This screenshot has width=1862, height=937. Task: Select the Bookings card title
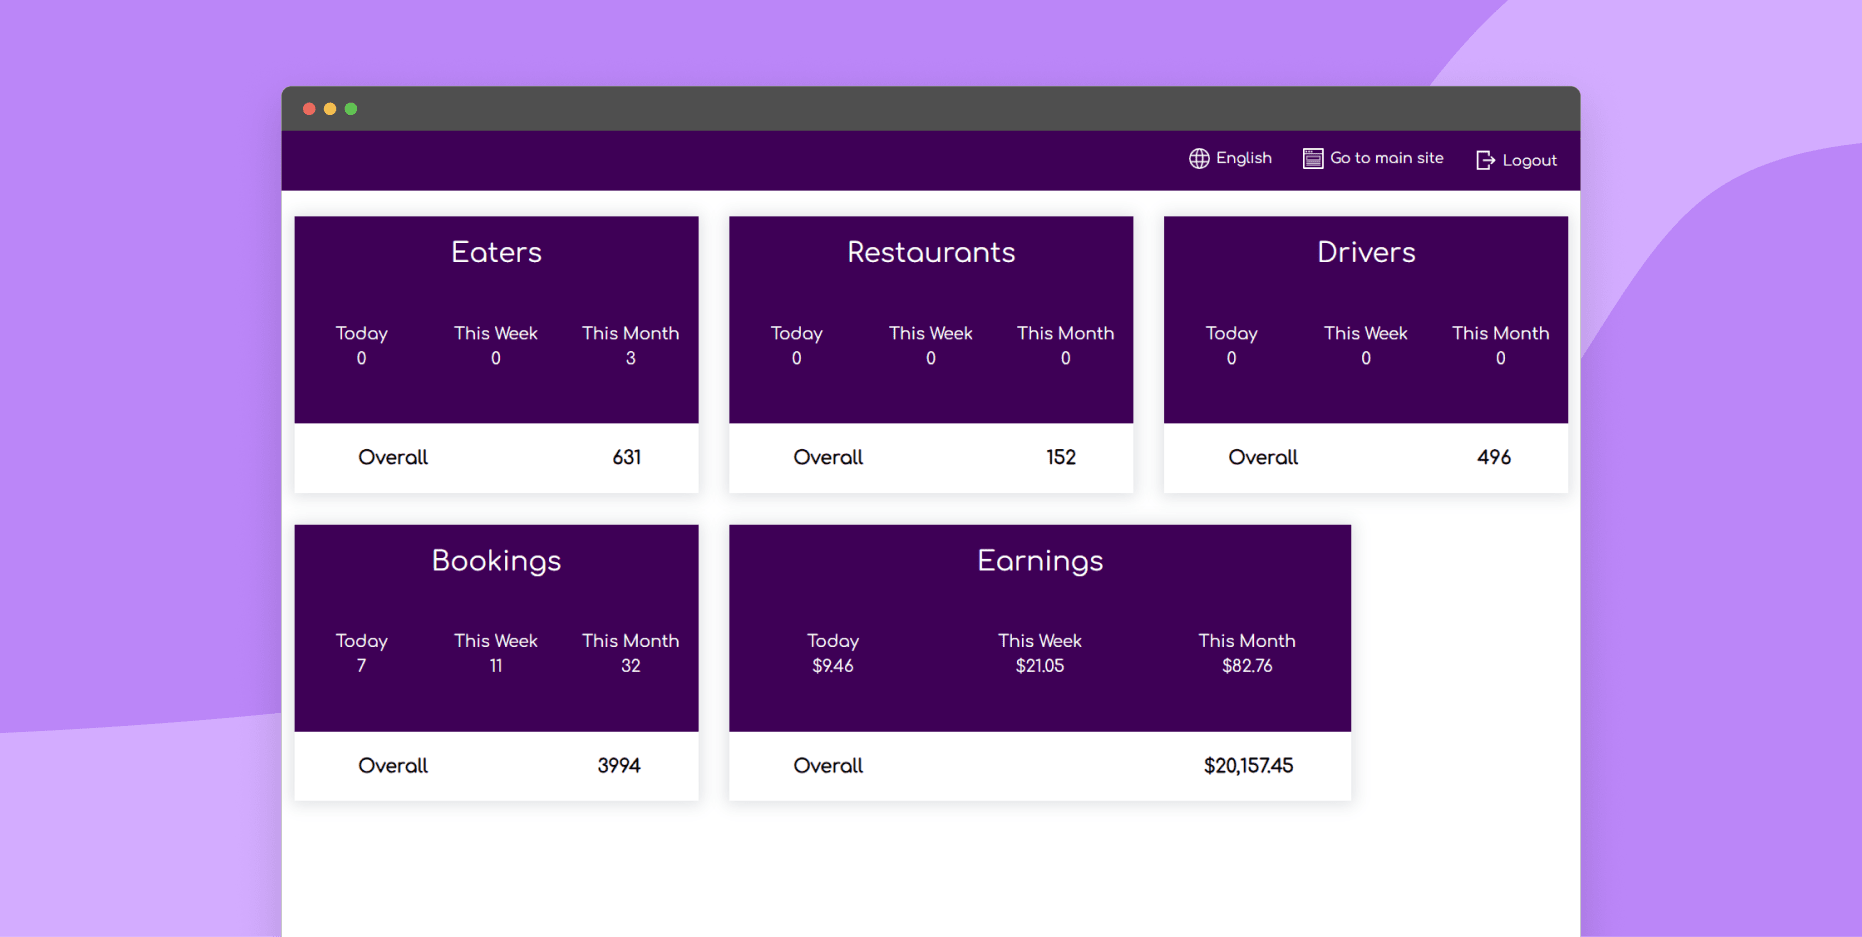pos(496,561)
